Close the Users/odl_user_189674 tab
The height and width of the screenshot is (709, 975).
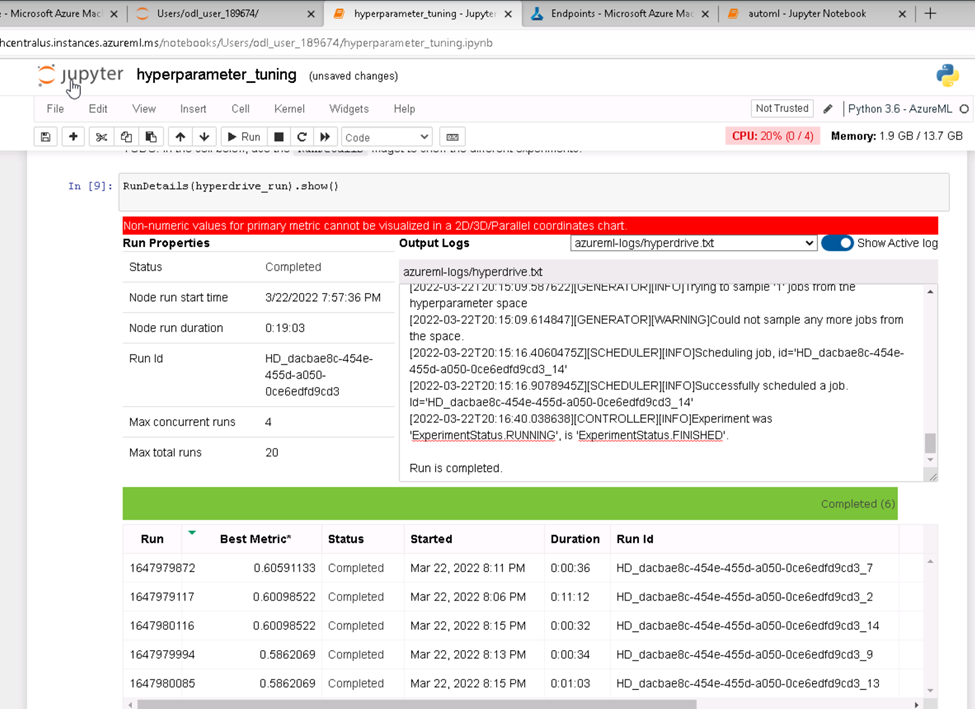click(x=311, y=14)
